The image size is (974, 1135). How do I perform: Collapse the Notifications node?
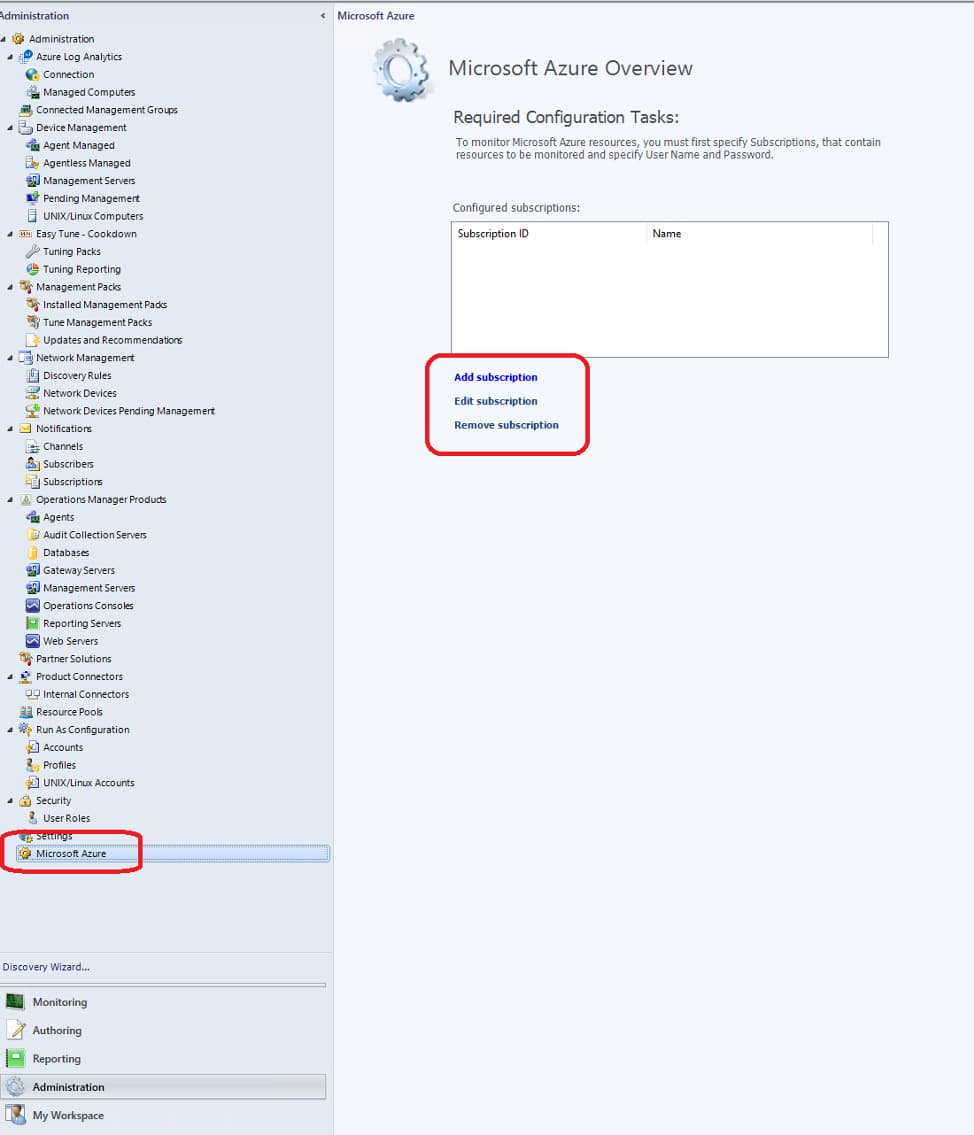(x=10, y=429)
